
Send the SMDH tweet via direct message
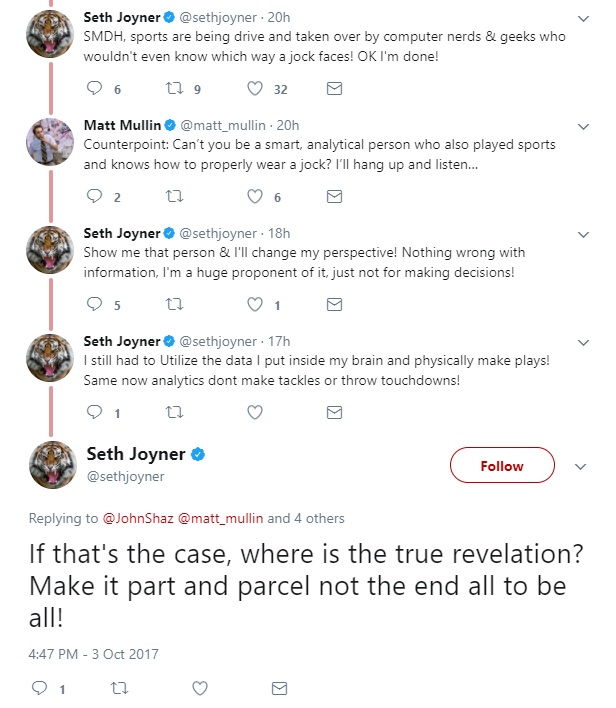click(x=335, y=89)
